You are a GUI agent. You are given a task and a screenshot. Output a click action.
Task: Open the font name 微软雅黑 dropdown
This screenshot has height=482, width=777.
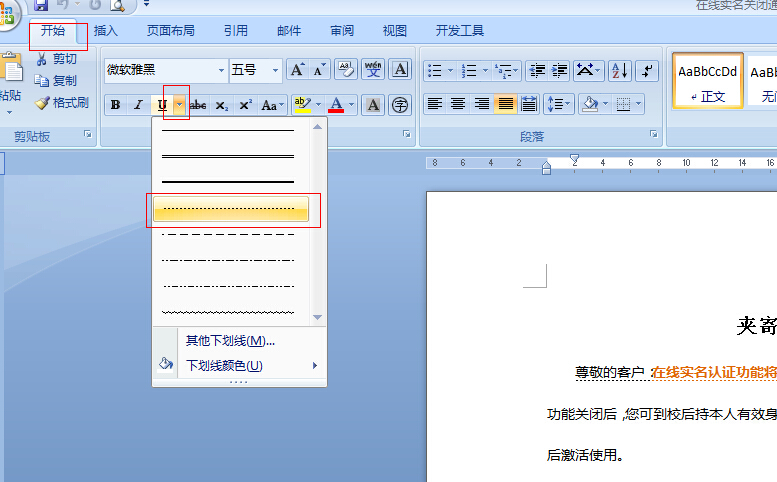tap(222, 70)
